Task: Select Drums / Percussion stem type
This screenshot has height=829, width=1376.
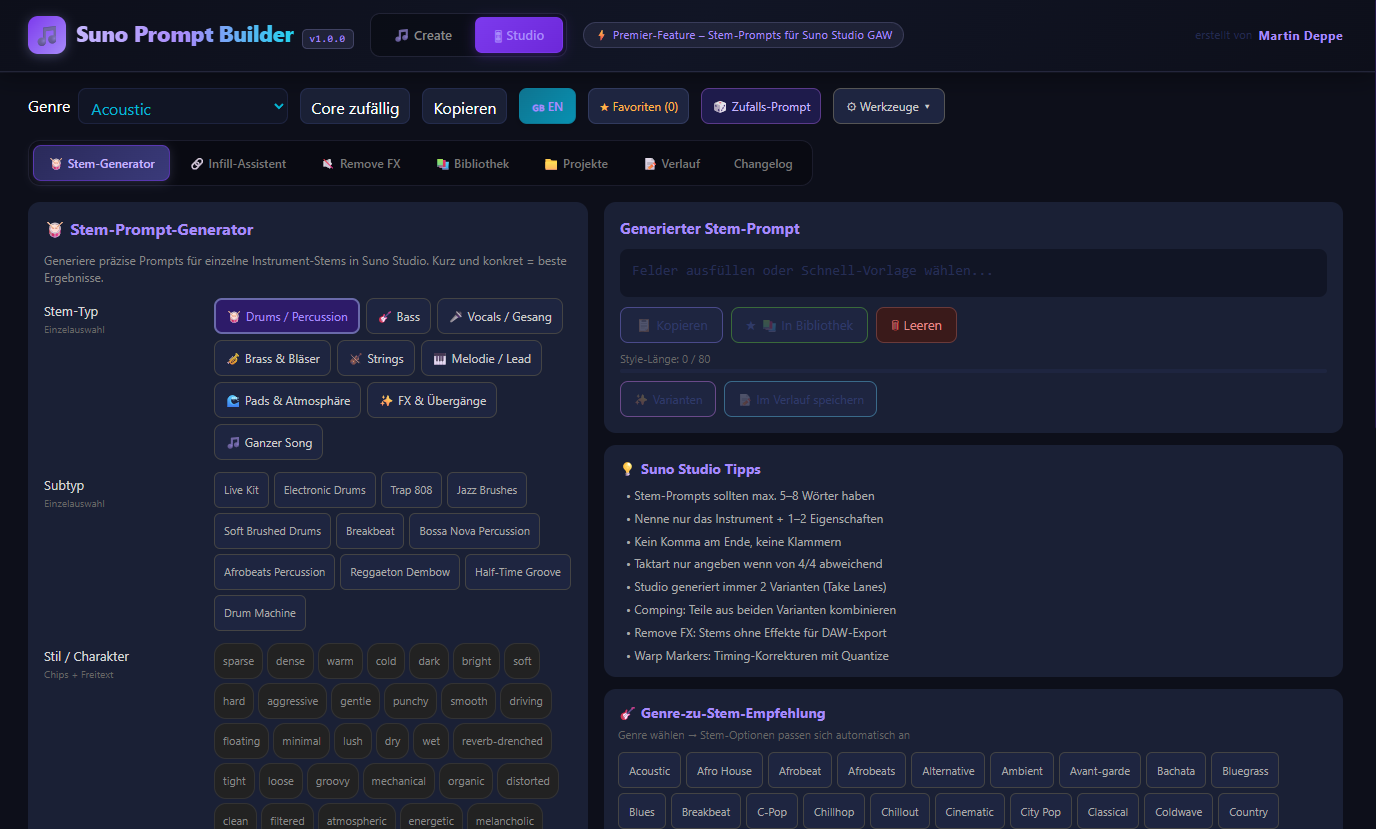Action: pyautogui.click(x=287, y=316)
